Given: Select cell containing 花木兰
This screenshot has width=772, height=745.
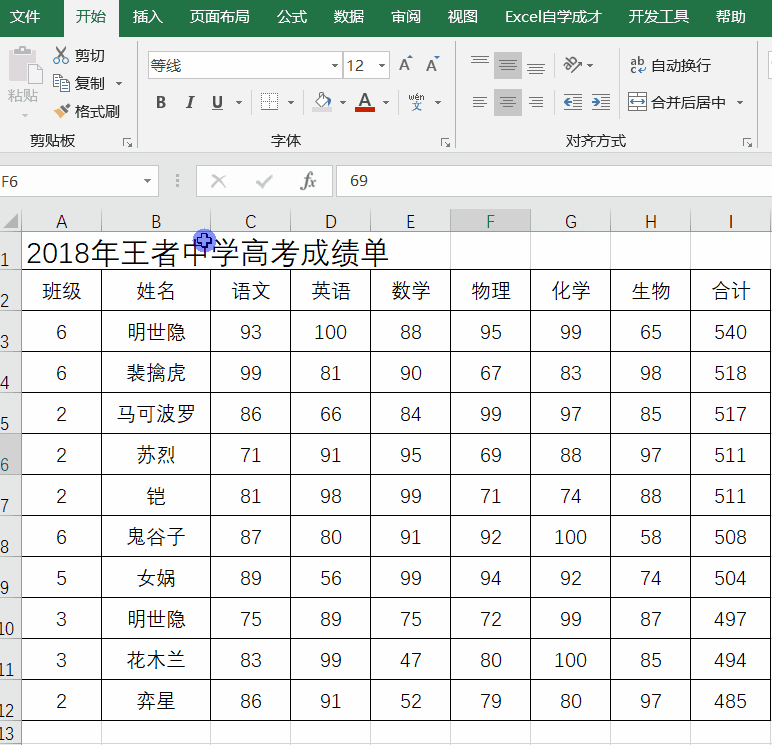Looking at the screenshot, I should pos(156,660).
